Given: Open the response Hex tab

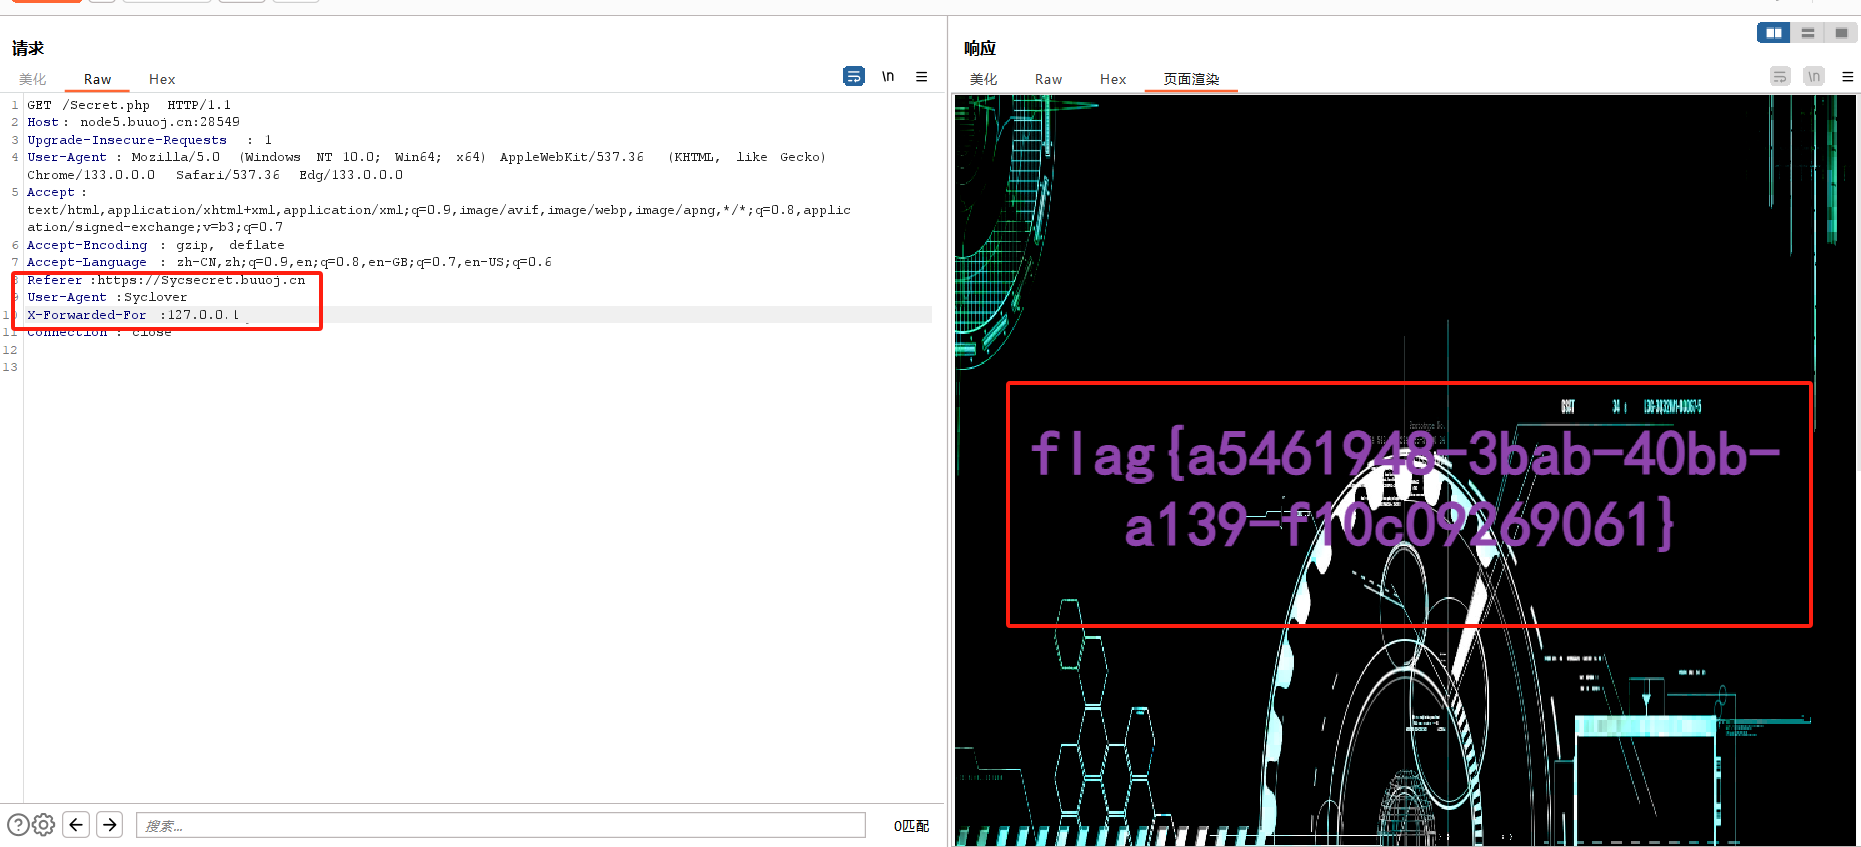Looking at the screenshot, I should pos(1113,79).
